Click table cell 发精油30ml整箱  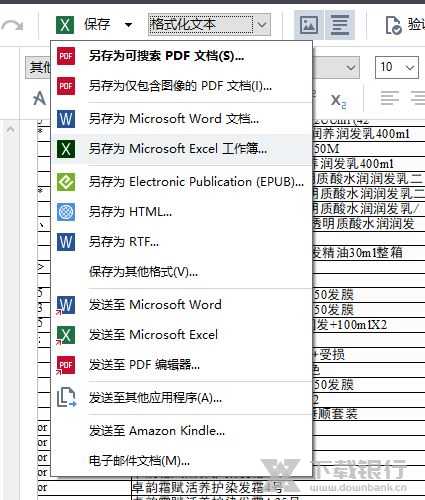point(357,253)
